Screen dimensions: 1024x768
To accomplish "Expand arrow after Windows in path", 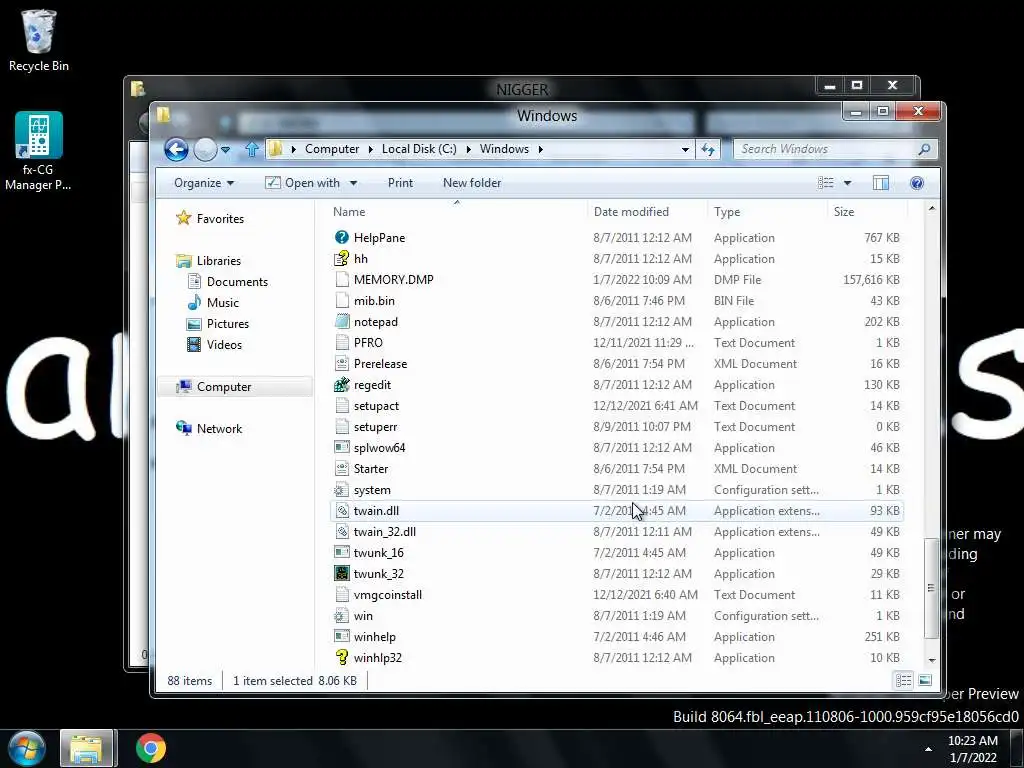I will [x=541, y=149].
